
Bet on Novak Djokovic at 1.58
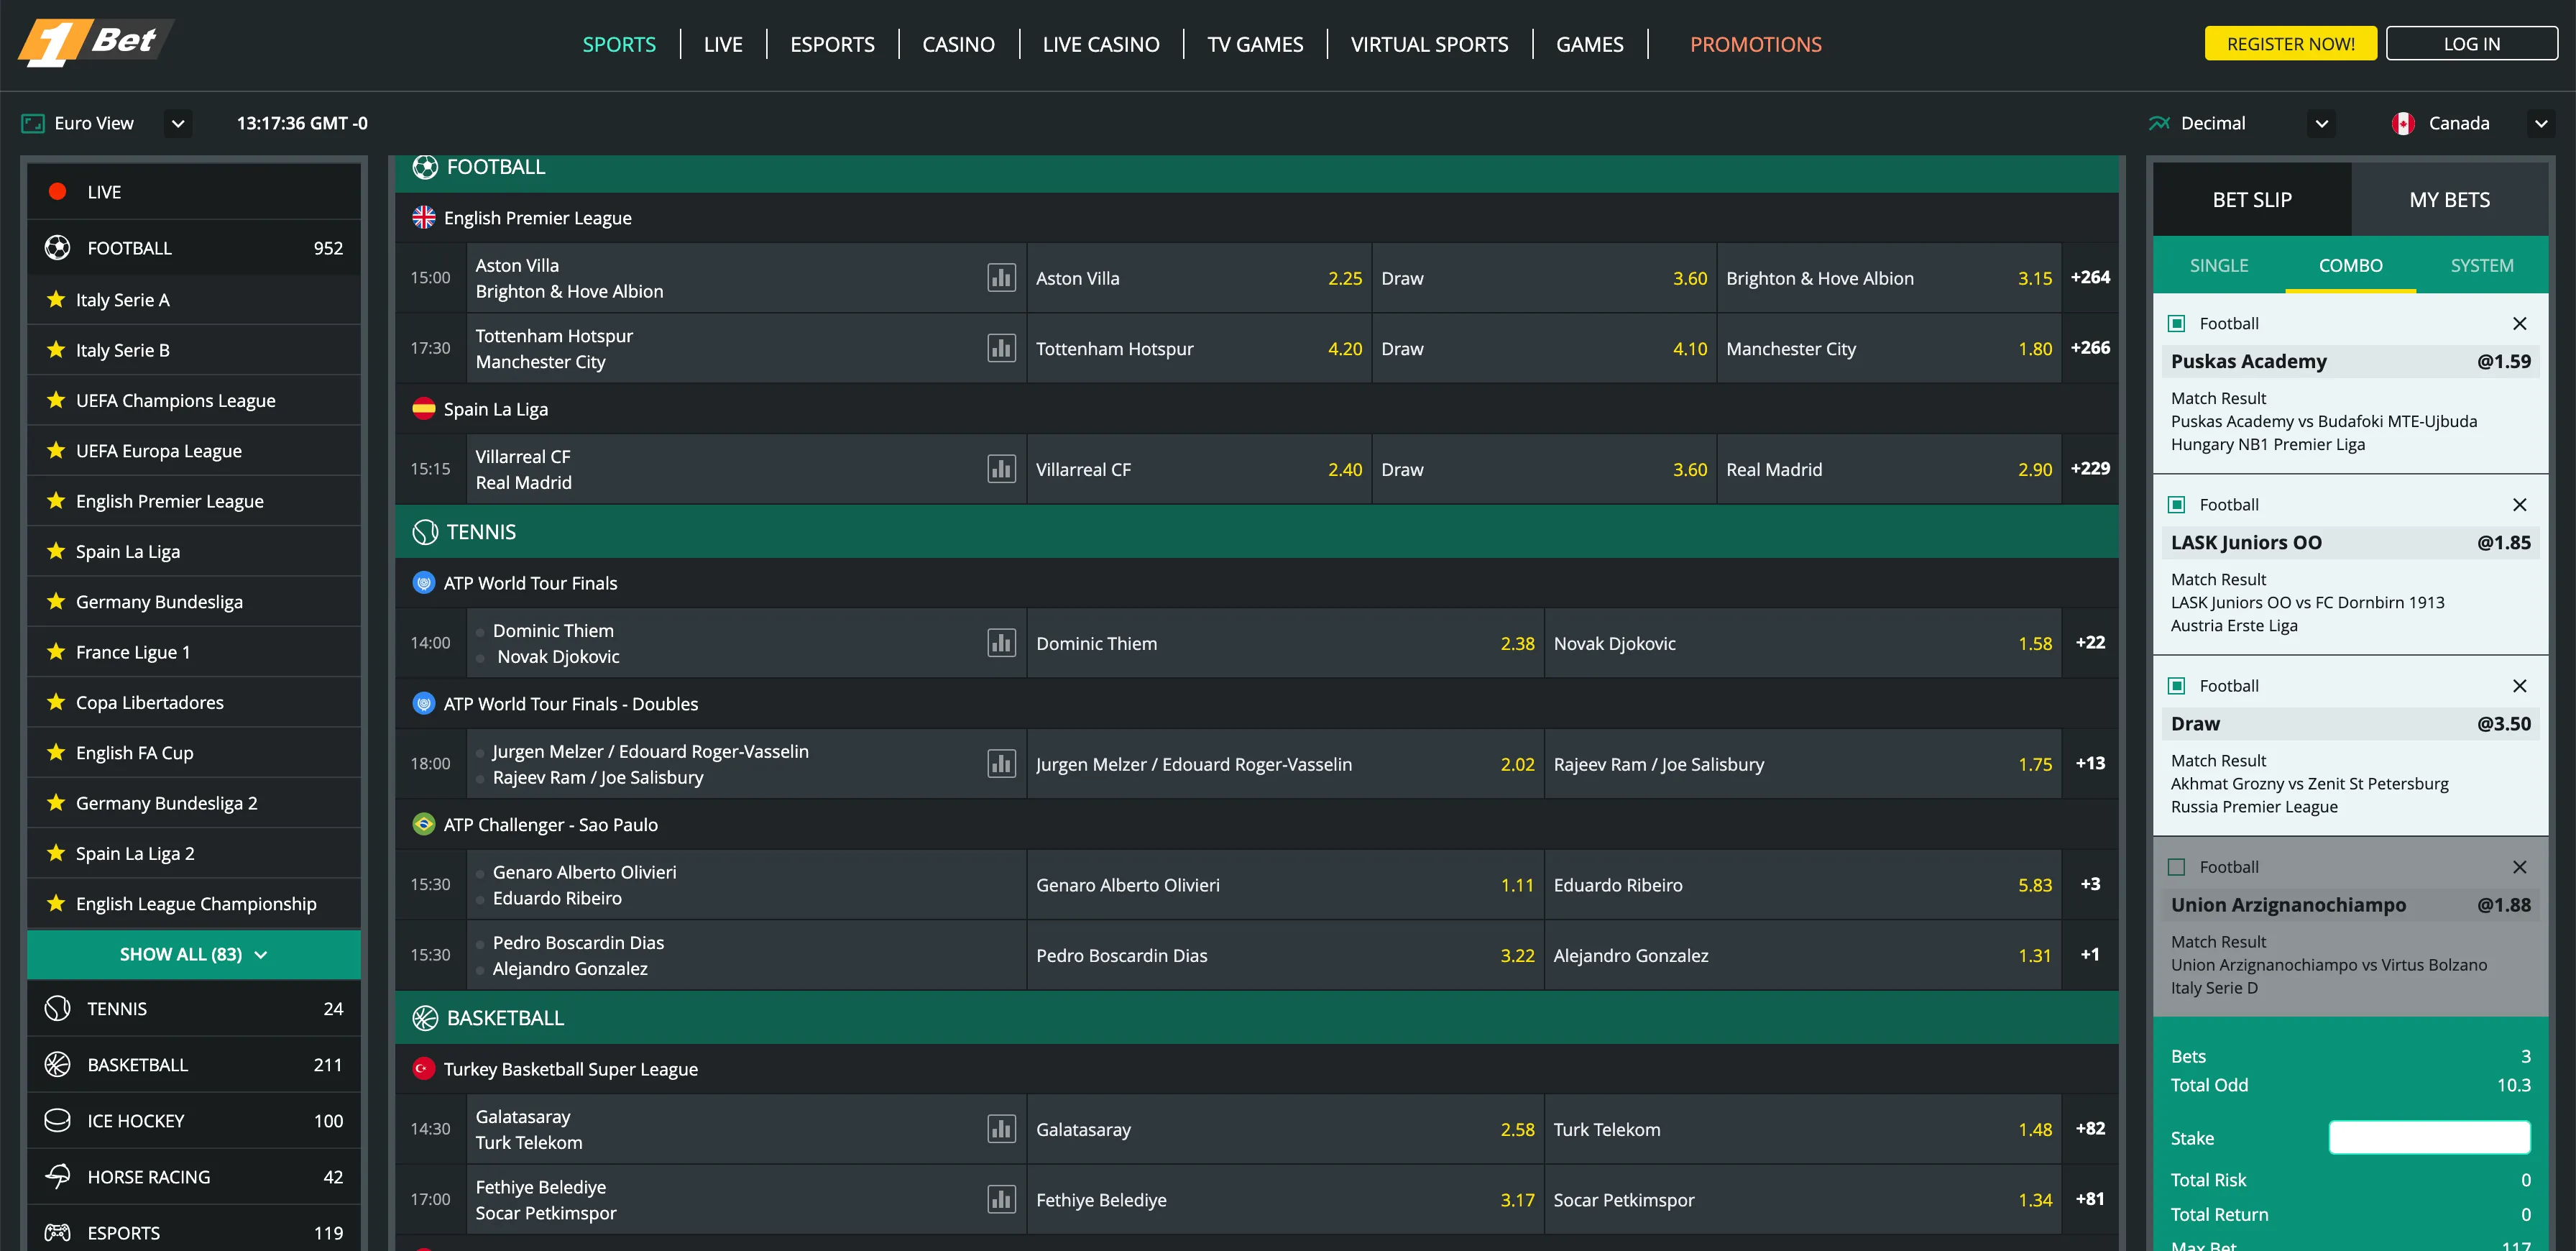tap(1802, 643)
